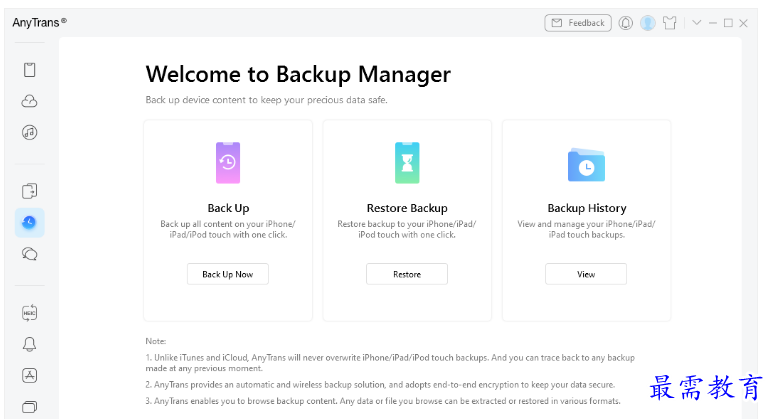Click the Backup History card title
Screen dimensions: 771x419
587,208
